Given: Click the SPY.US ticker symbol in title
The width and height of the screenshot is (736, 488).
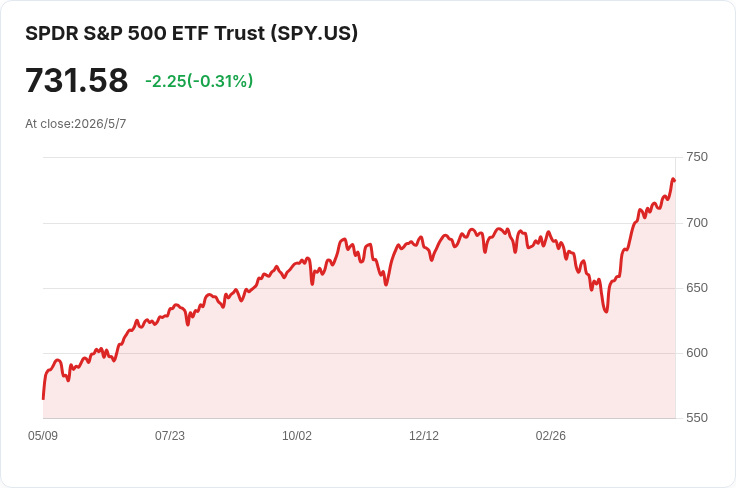Looking at the screenshot, I should coord(314,33).
